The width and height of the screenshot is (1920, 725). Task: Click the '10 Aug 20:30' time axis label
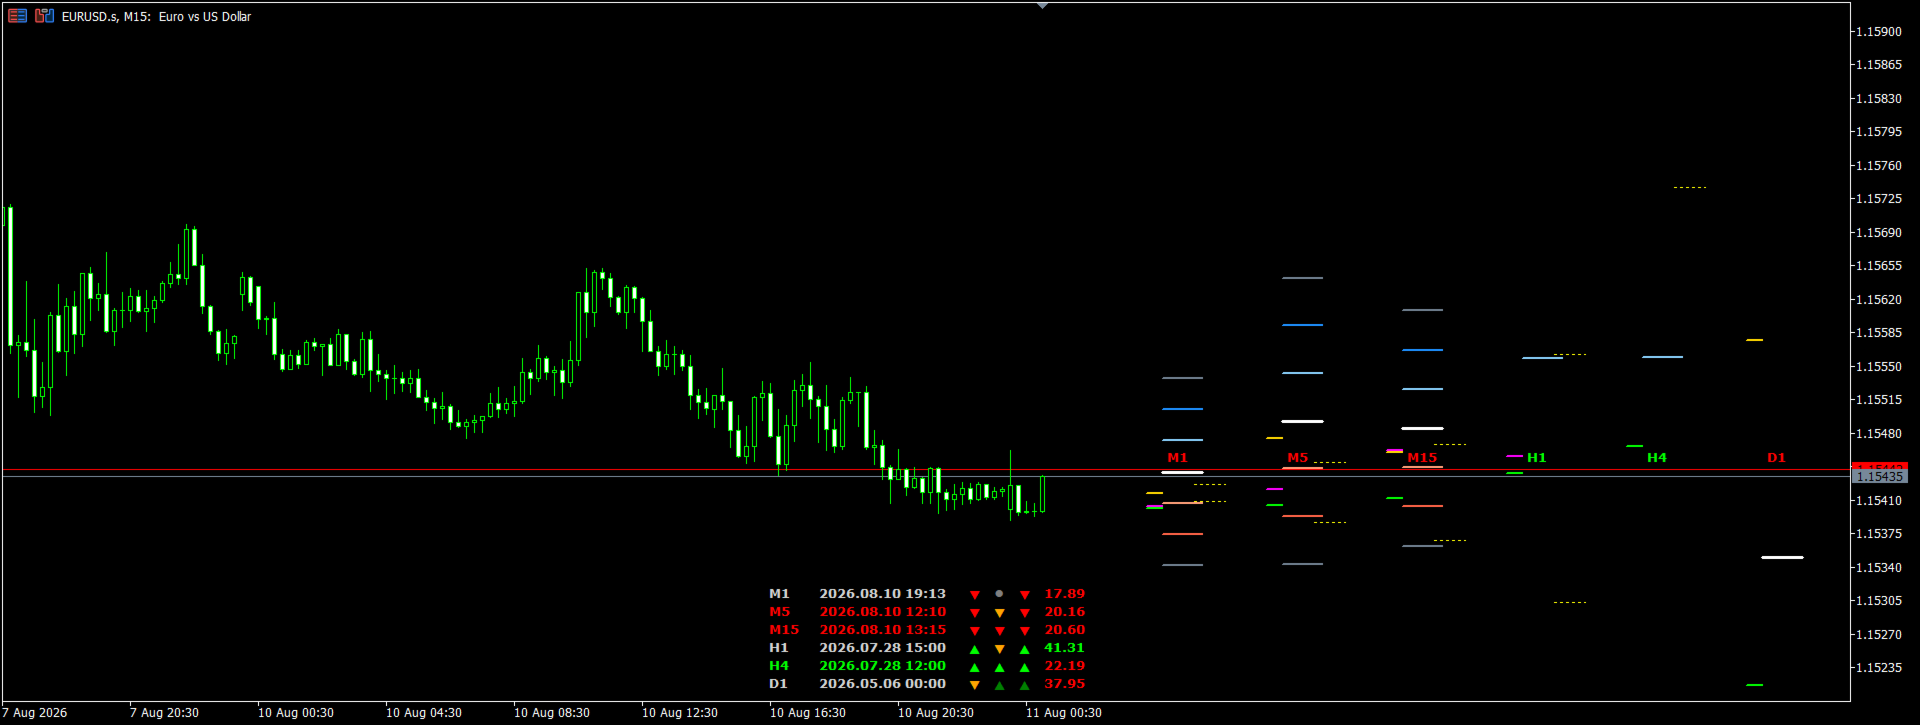[936, 713]
